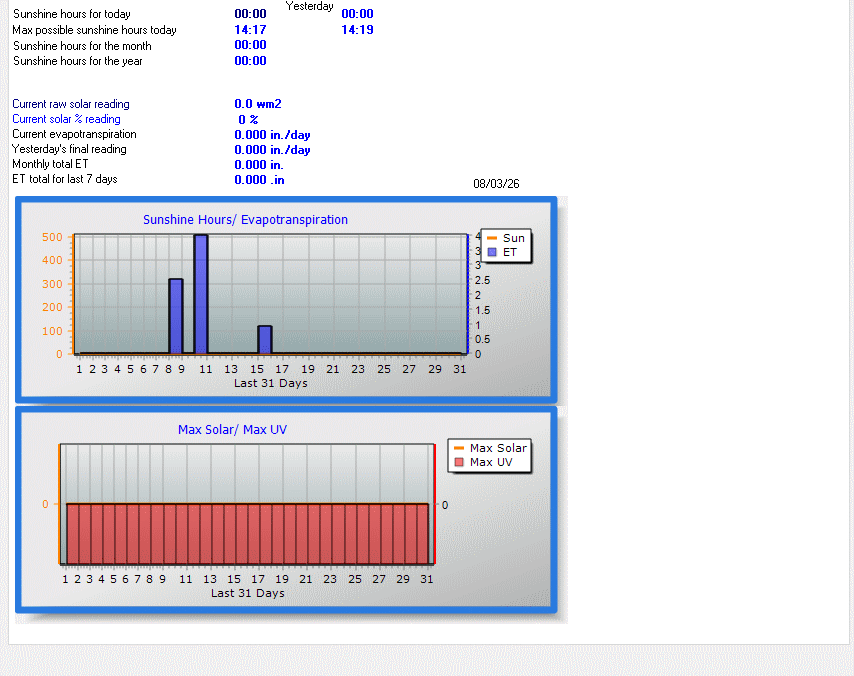Select the ET legend blue swatch
The height and width of the screenshot is (676, 854).
(492, 252)
